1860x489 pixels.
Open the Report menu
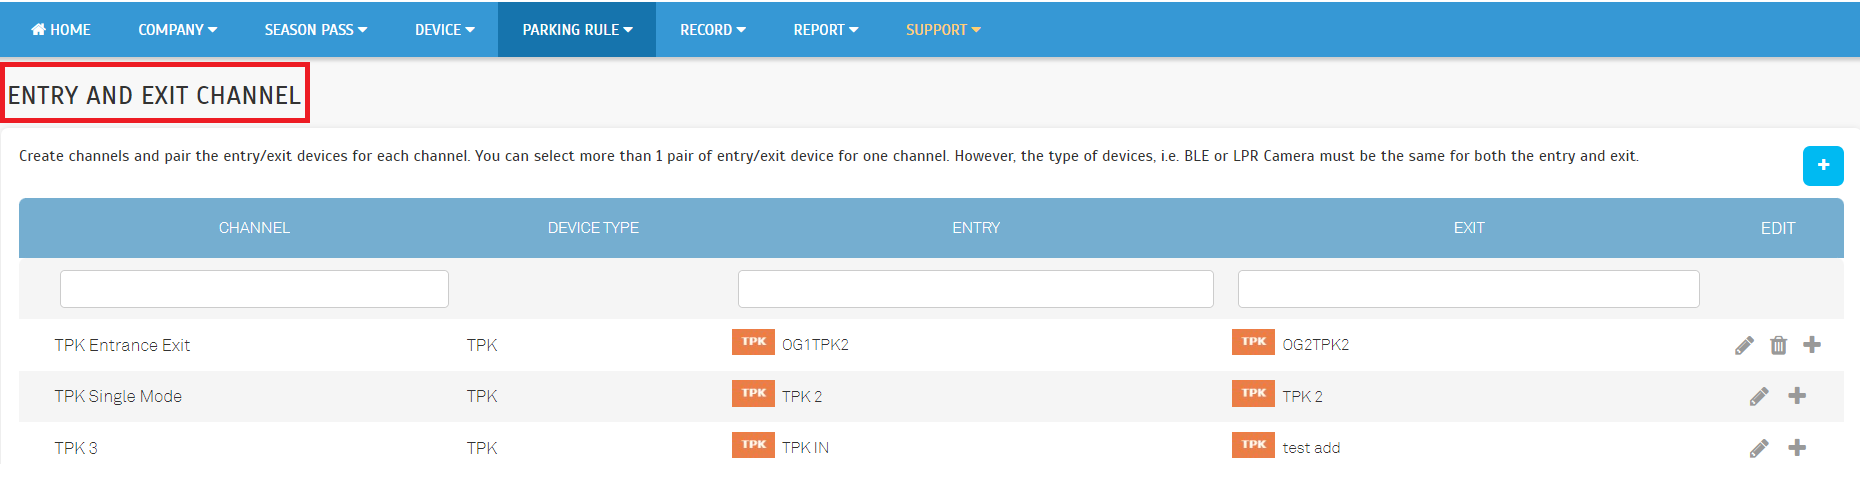tap(826, 30)
